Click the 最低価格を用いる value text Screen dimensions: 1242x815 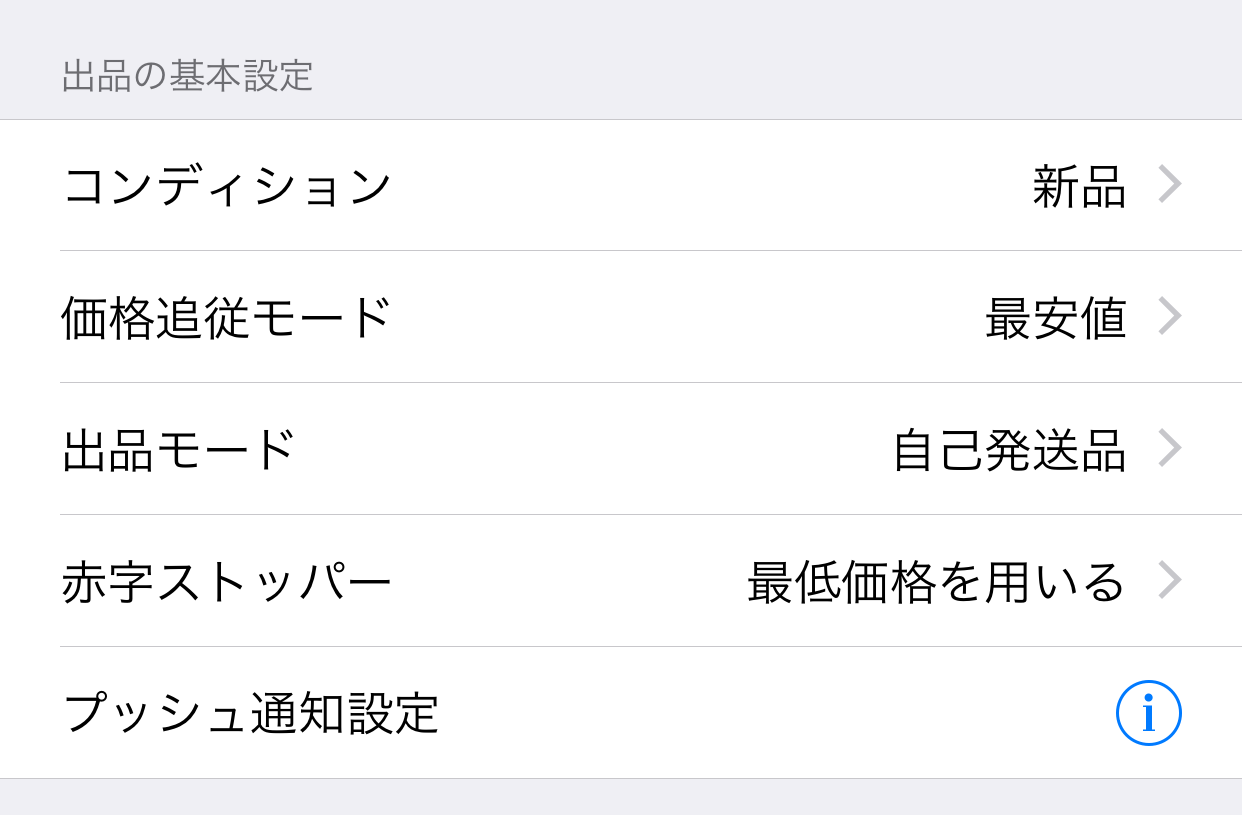pos(937,582)
